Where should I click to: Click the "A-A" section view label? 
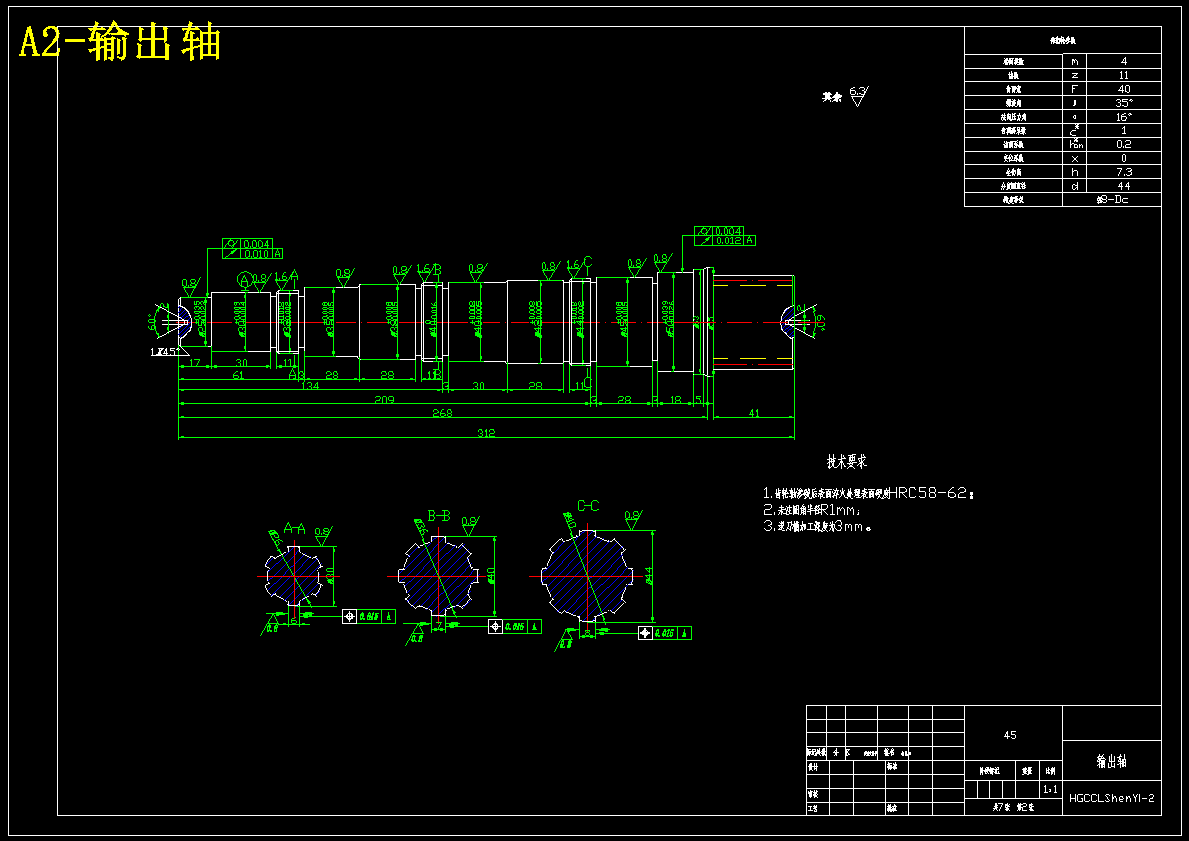tap(294, 528)
